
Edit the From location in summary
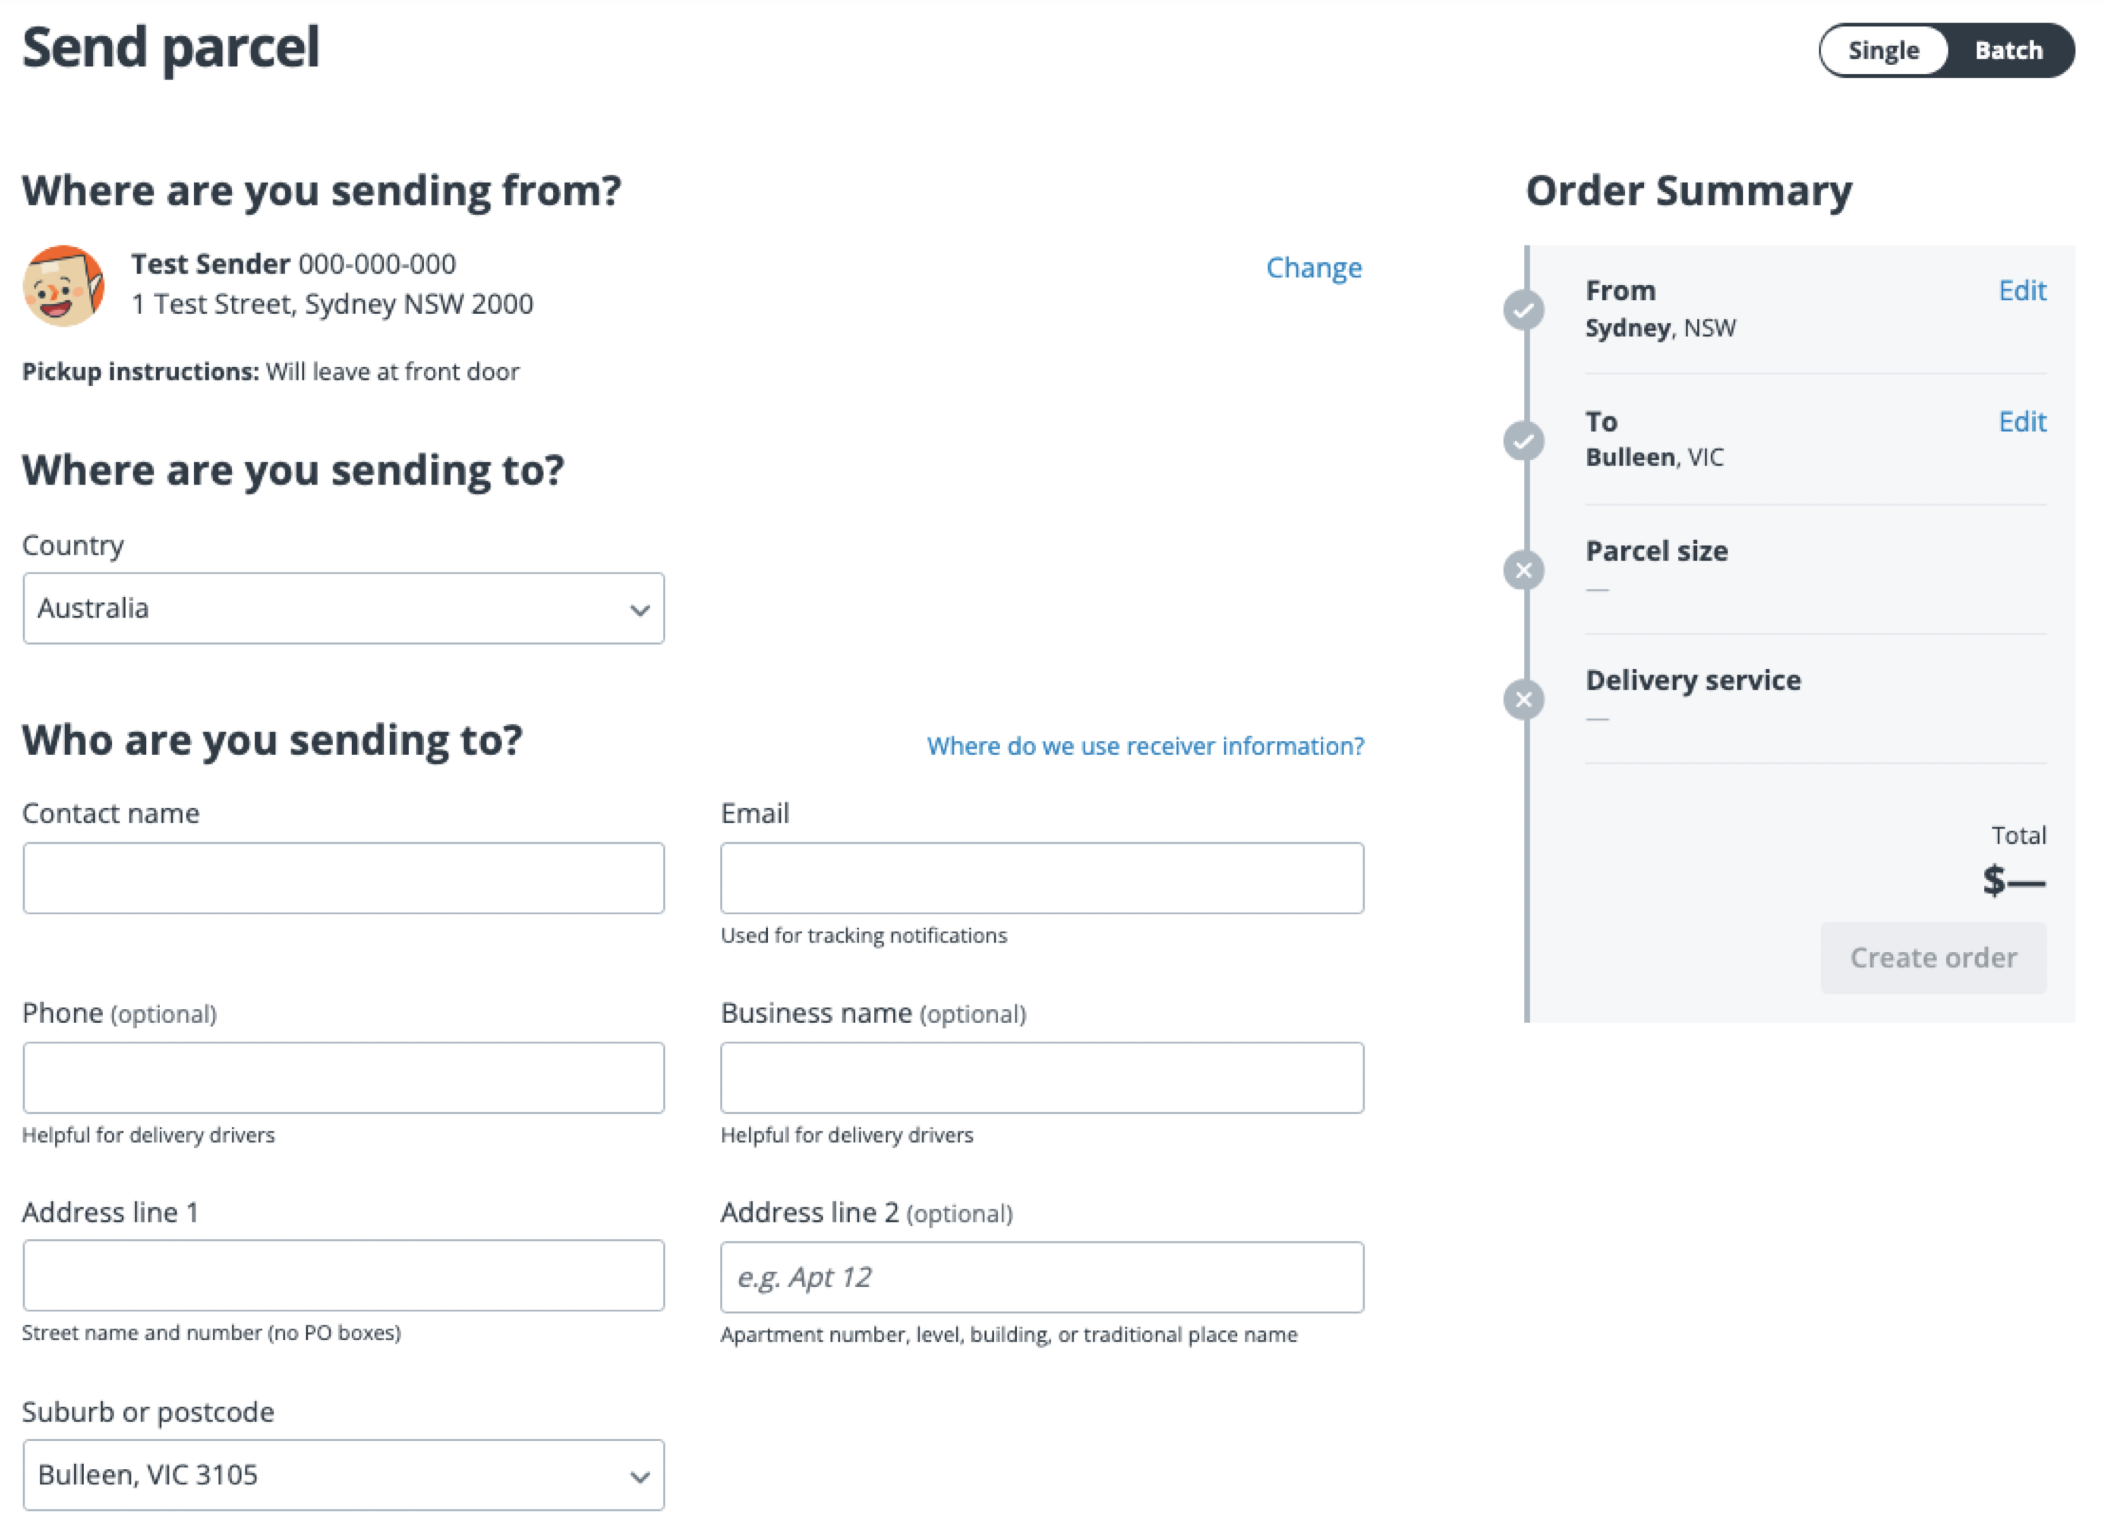coord(2022,290)
